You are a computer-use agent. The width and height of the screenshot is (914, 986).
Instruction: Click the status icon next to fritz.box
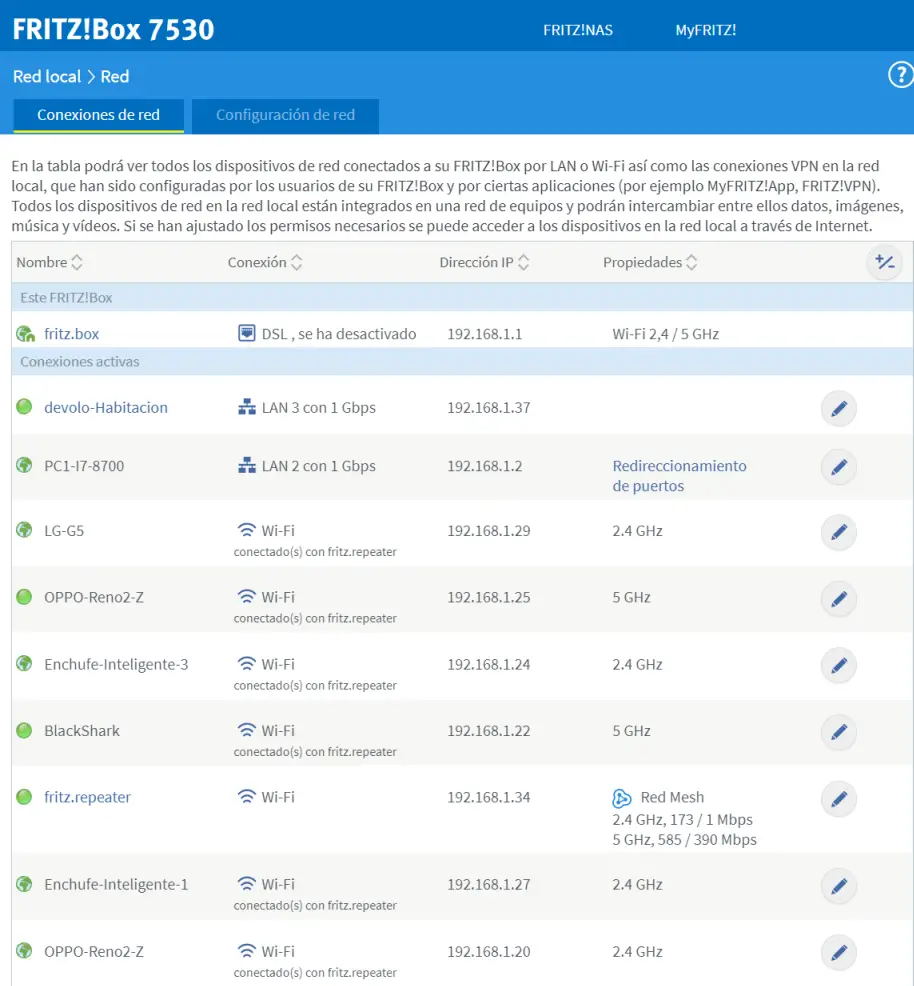(x=25, y=334)
